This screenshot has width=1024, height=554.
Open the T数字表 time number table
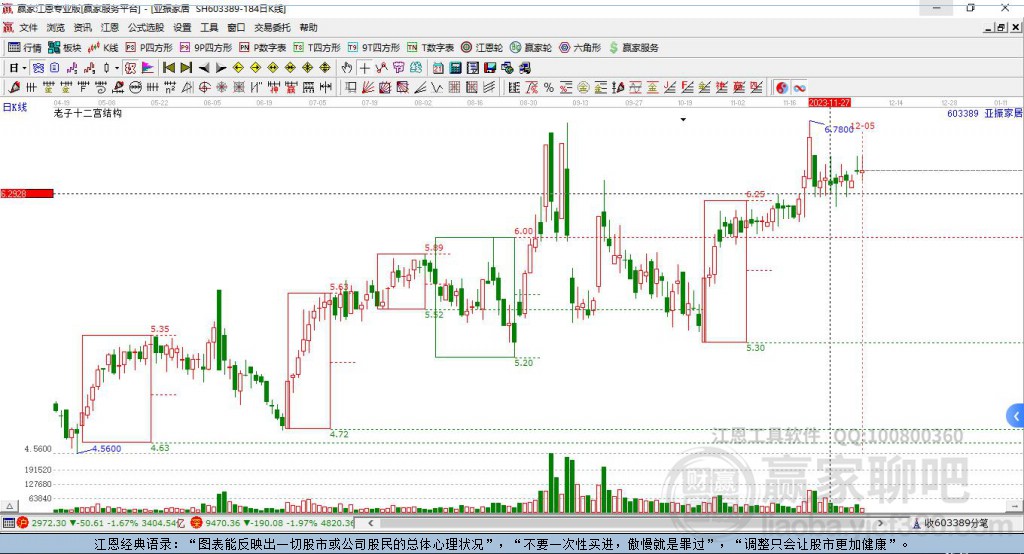click(x=430, y=48)
